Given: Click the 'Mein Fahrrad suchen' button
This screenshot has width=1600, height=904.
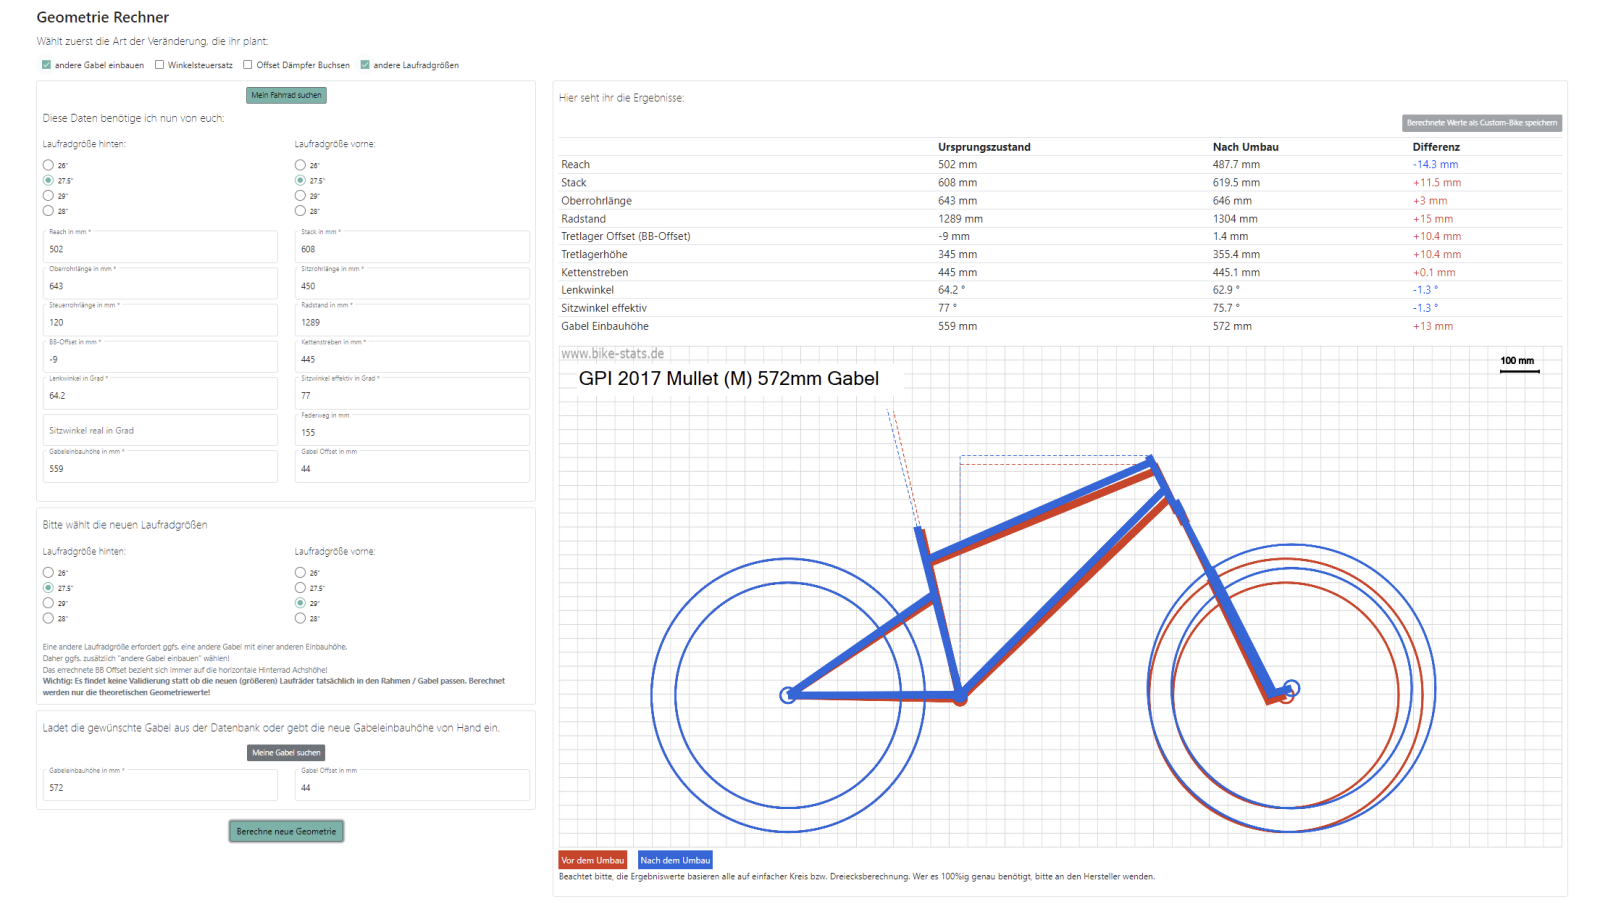Looking at the screenshot, I should point(286,95).
